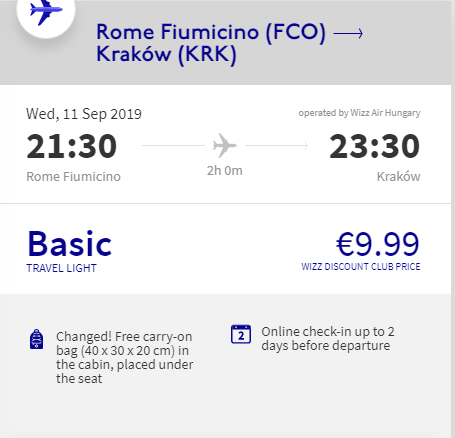455x438 pixels.
Task: Click the route arrow after FCO
Action: (x=348, y=33)
